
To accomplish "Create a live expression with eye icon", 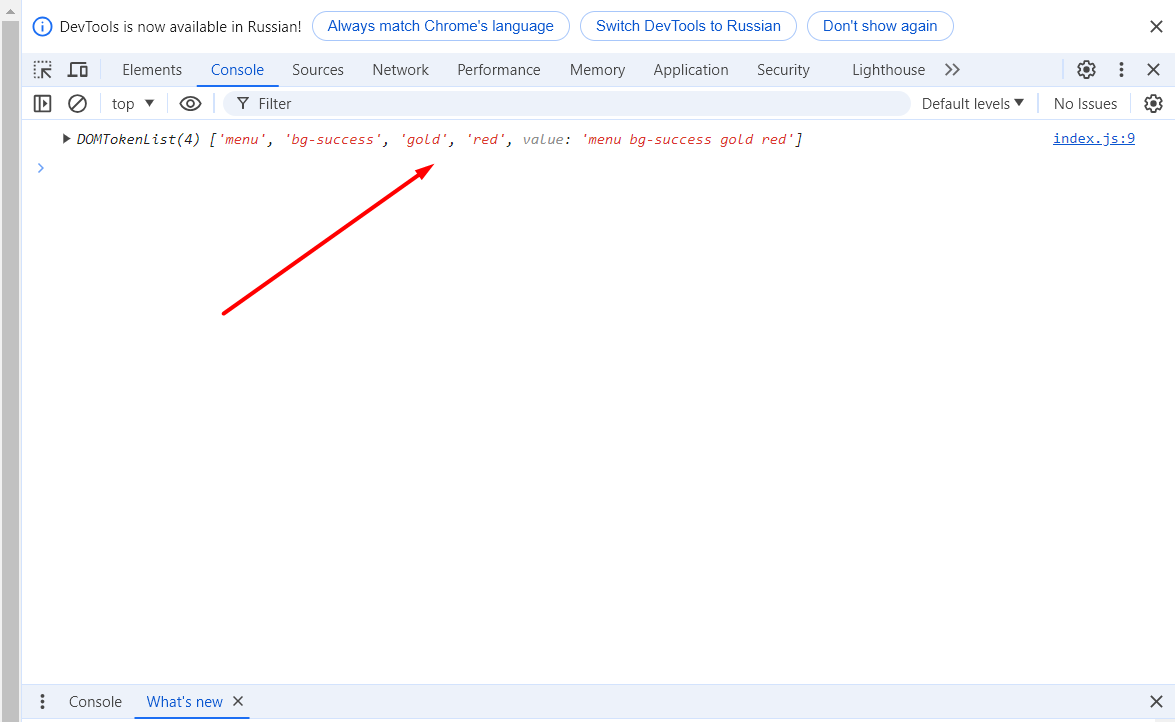I will tap(190, 103).
